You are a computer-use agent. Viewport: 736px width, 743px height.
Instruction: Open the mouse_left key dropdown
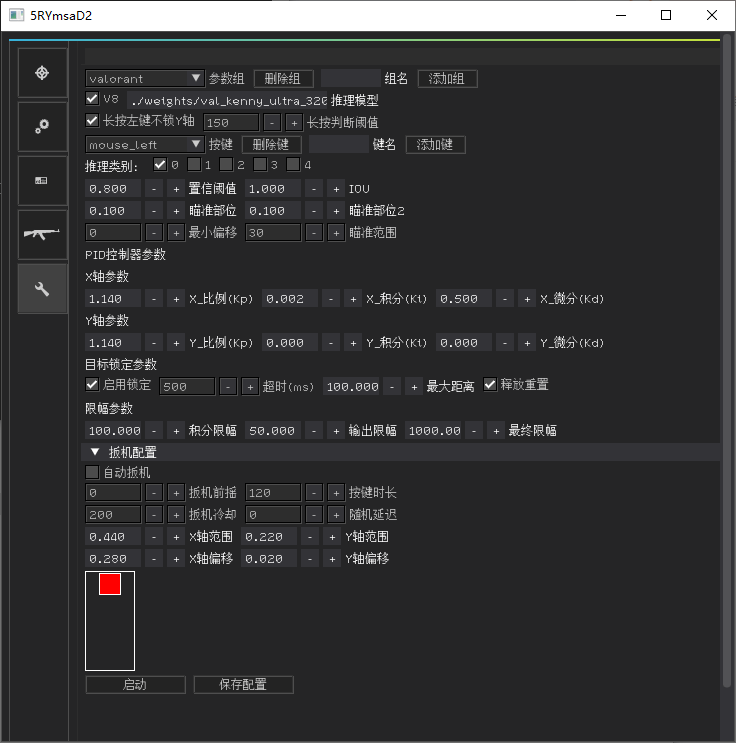pyautogui.click(x=145, y=145)
